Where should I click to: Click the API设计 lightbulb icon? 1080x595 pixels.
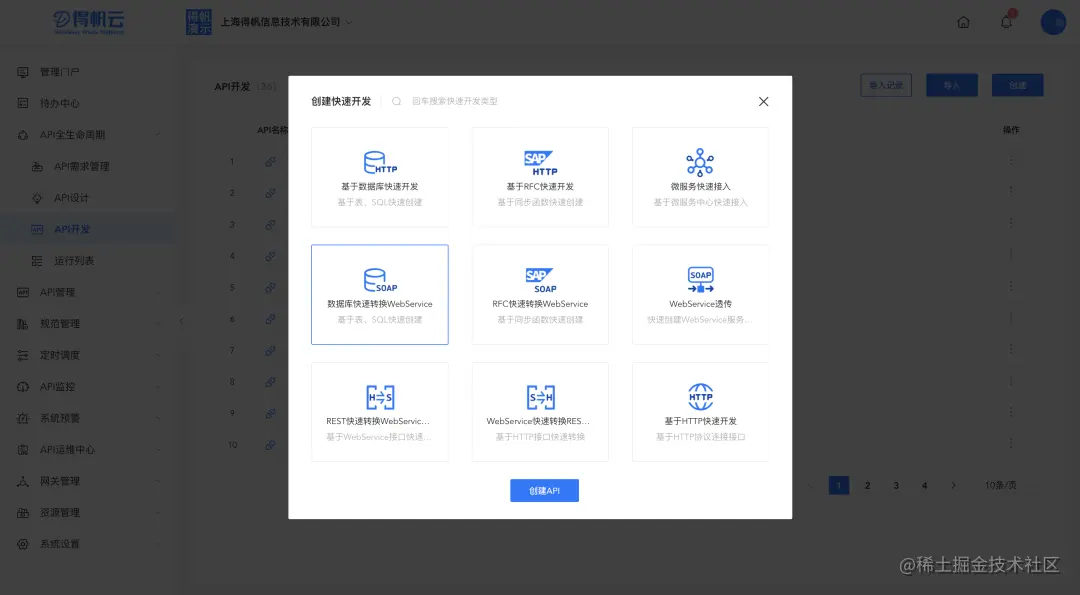pos(37,198)
